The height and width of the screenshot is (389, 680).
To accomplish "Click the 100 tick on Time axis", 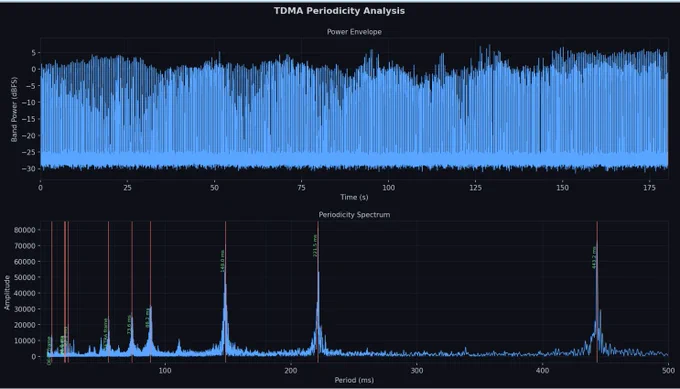I will coord(388,188).
